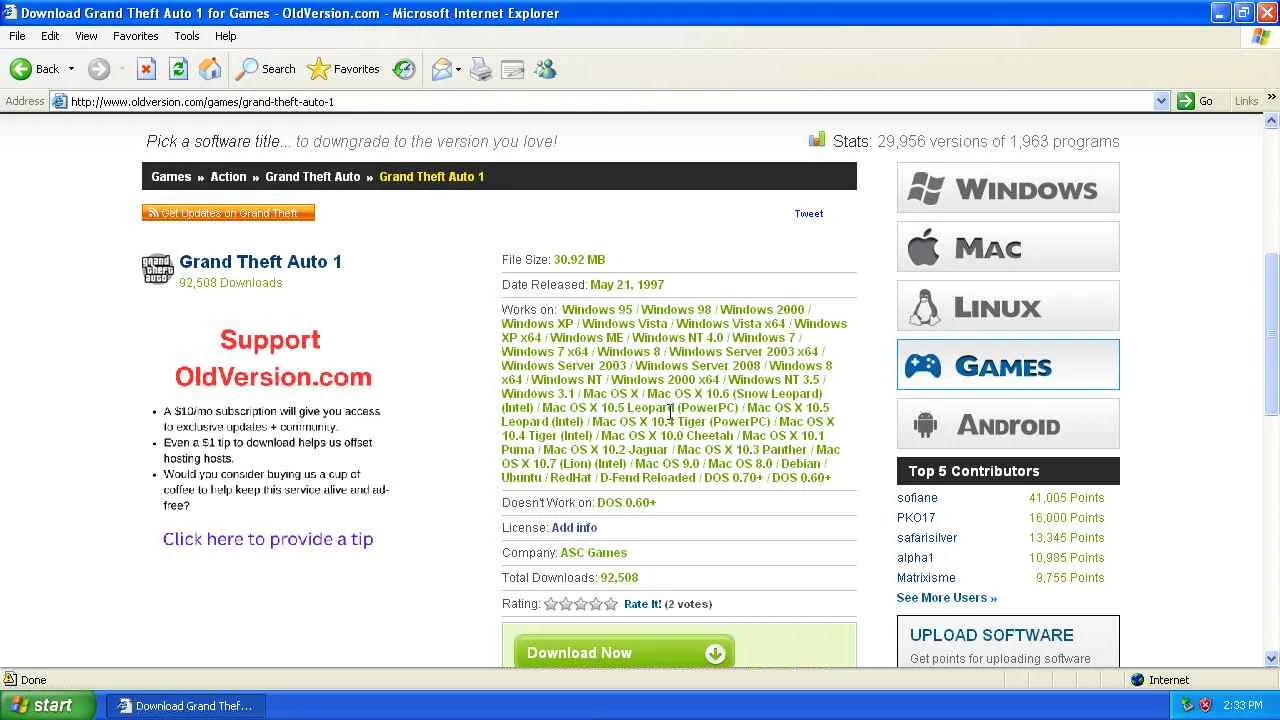Open the Edit menu
Image resolution: width=1280 pixels, height=720 pixels.
pos(50,36)
